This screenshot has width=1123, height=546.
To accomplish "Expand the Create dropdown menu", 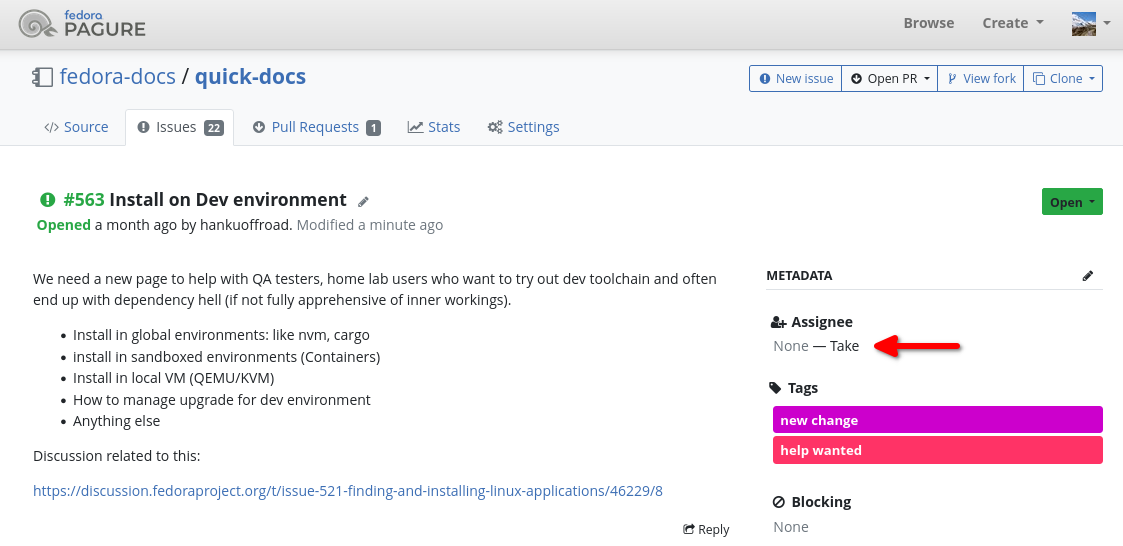I will click(1012, 23).
